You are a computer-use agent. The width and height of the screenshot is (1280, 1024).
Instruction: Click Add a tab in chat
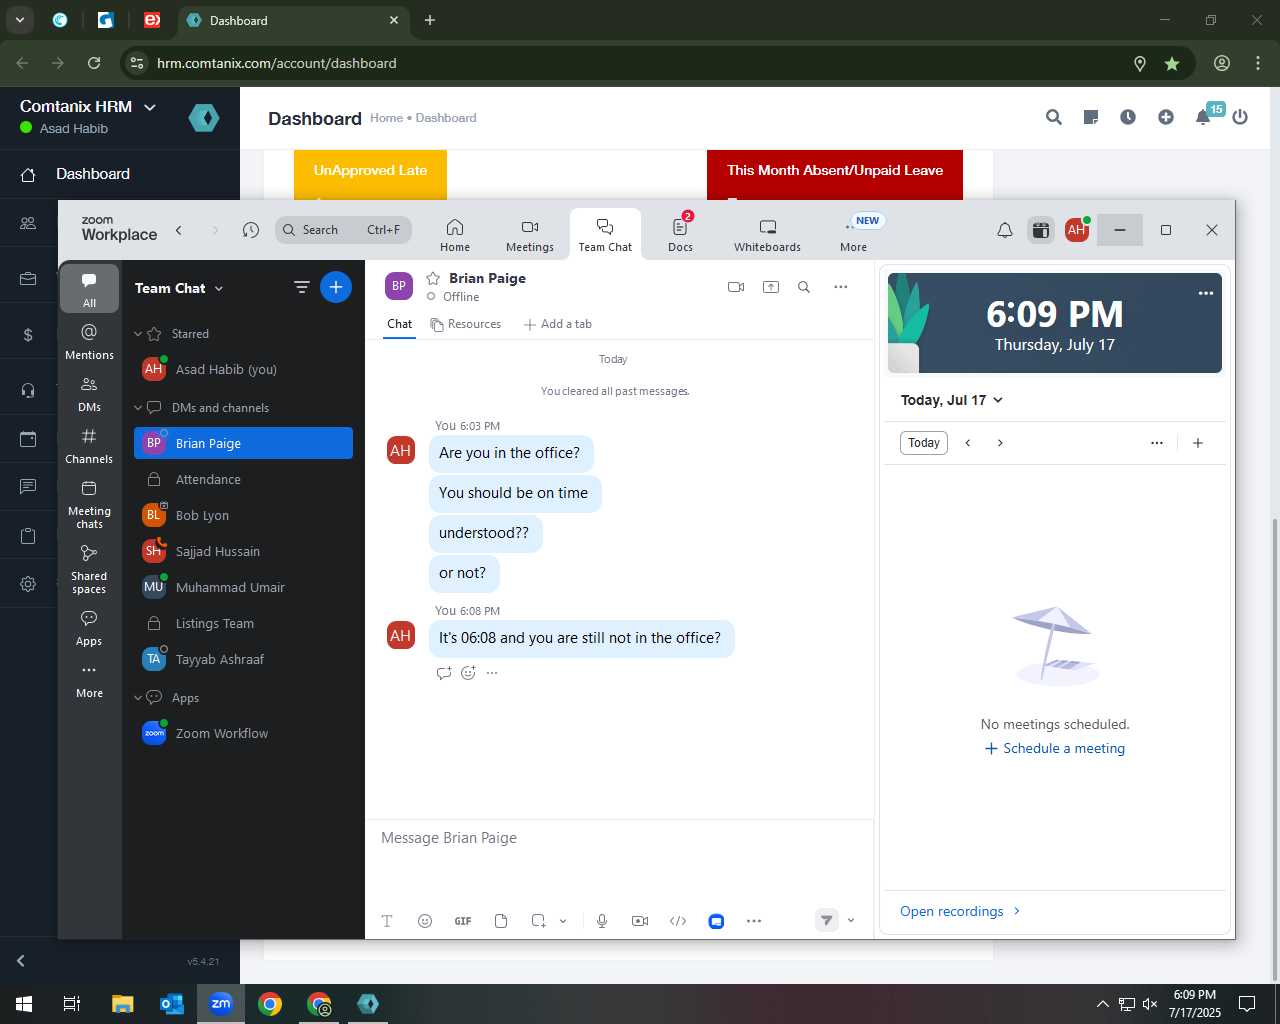558,324
